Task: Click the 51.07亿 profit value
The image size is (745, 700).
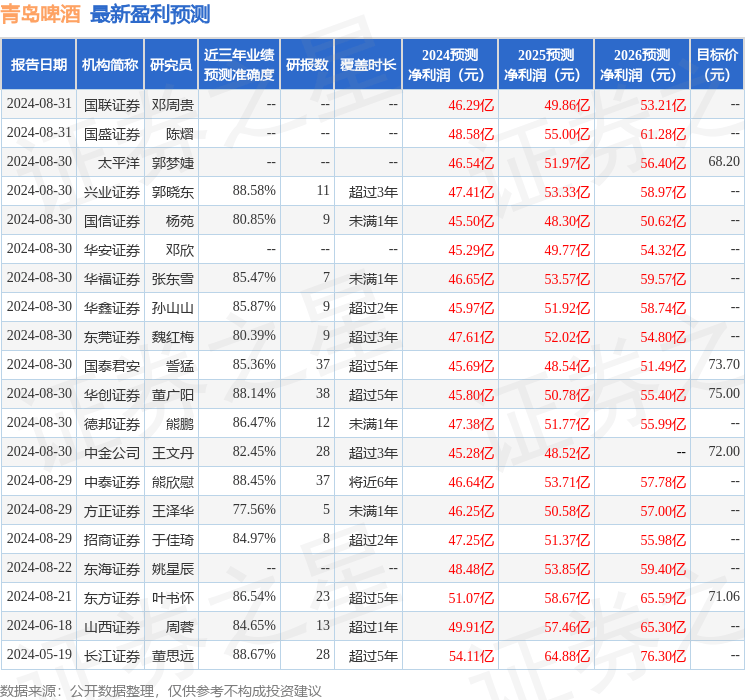Action: (471, 598)
